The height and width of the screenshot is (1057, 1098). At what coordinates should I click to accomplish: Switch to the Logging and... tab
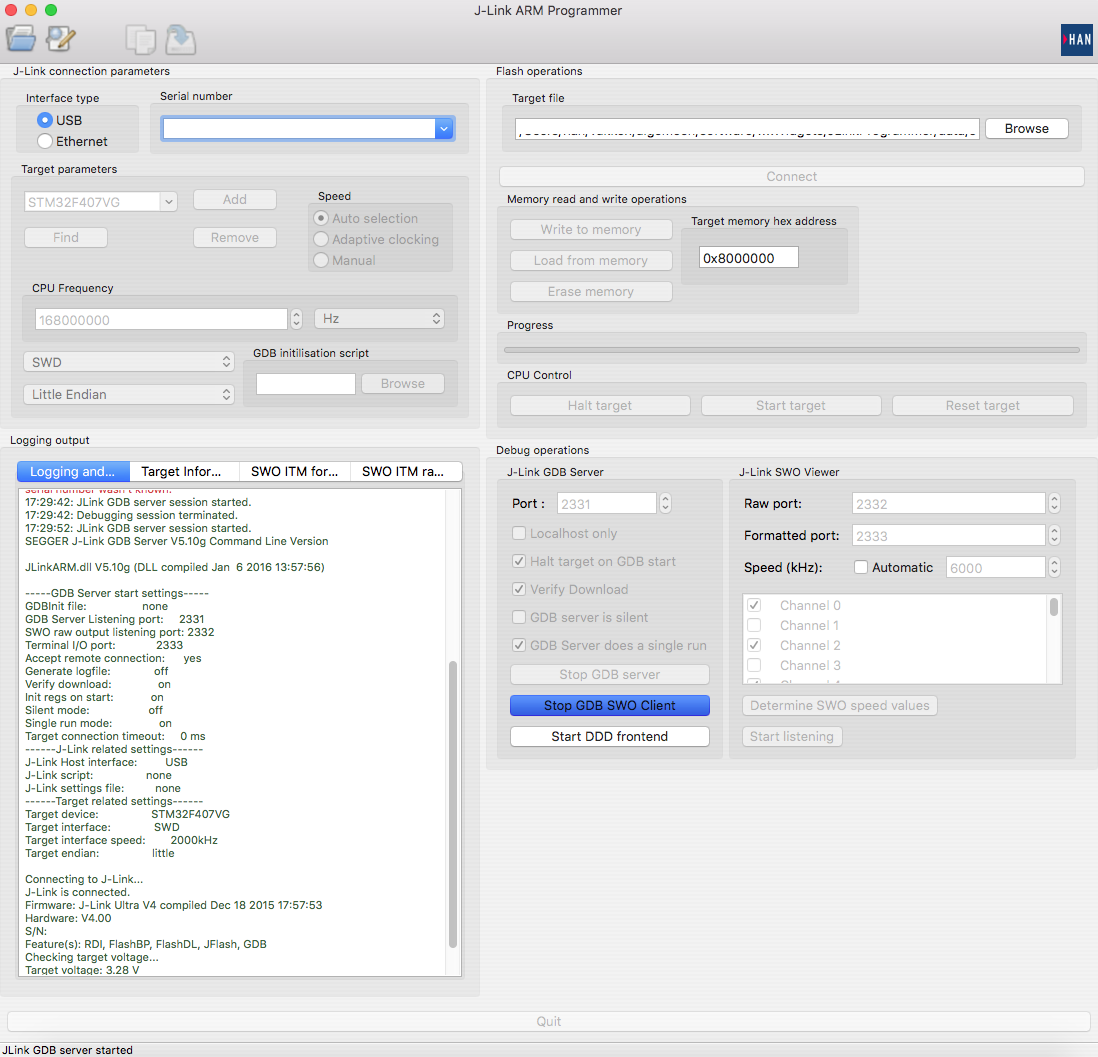73,471
